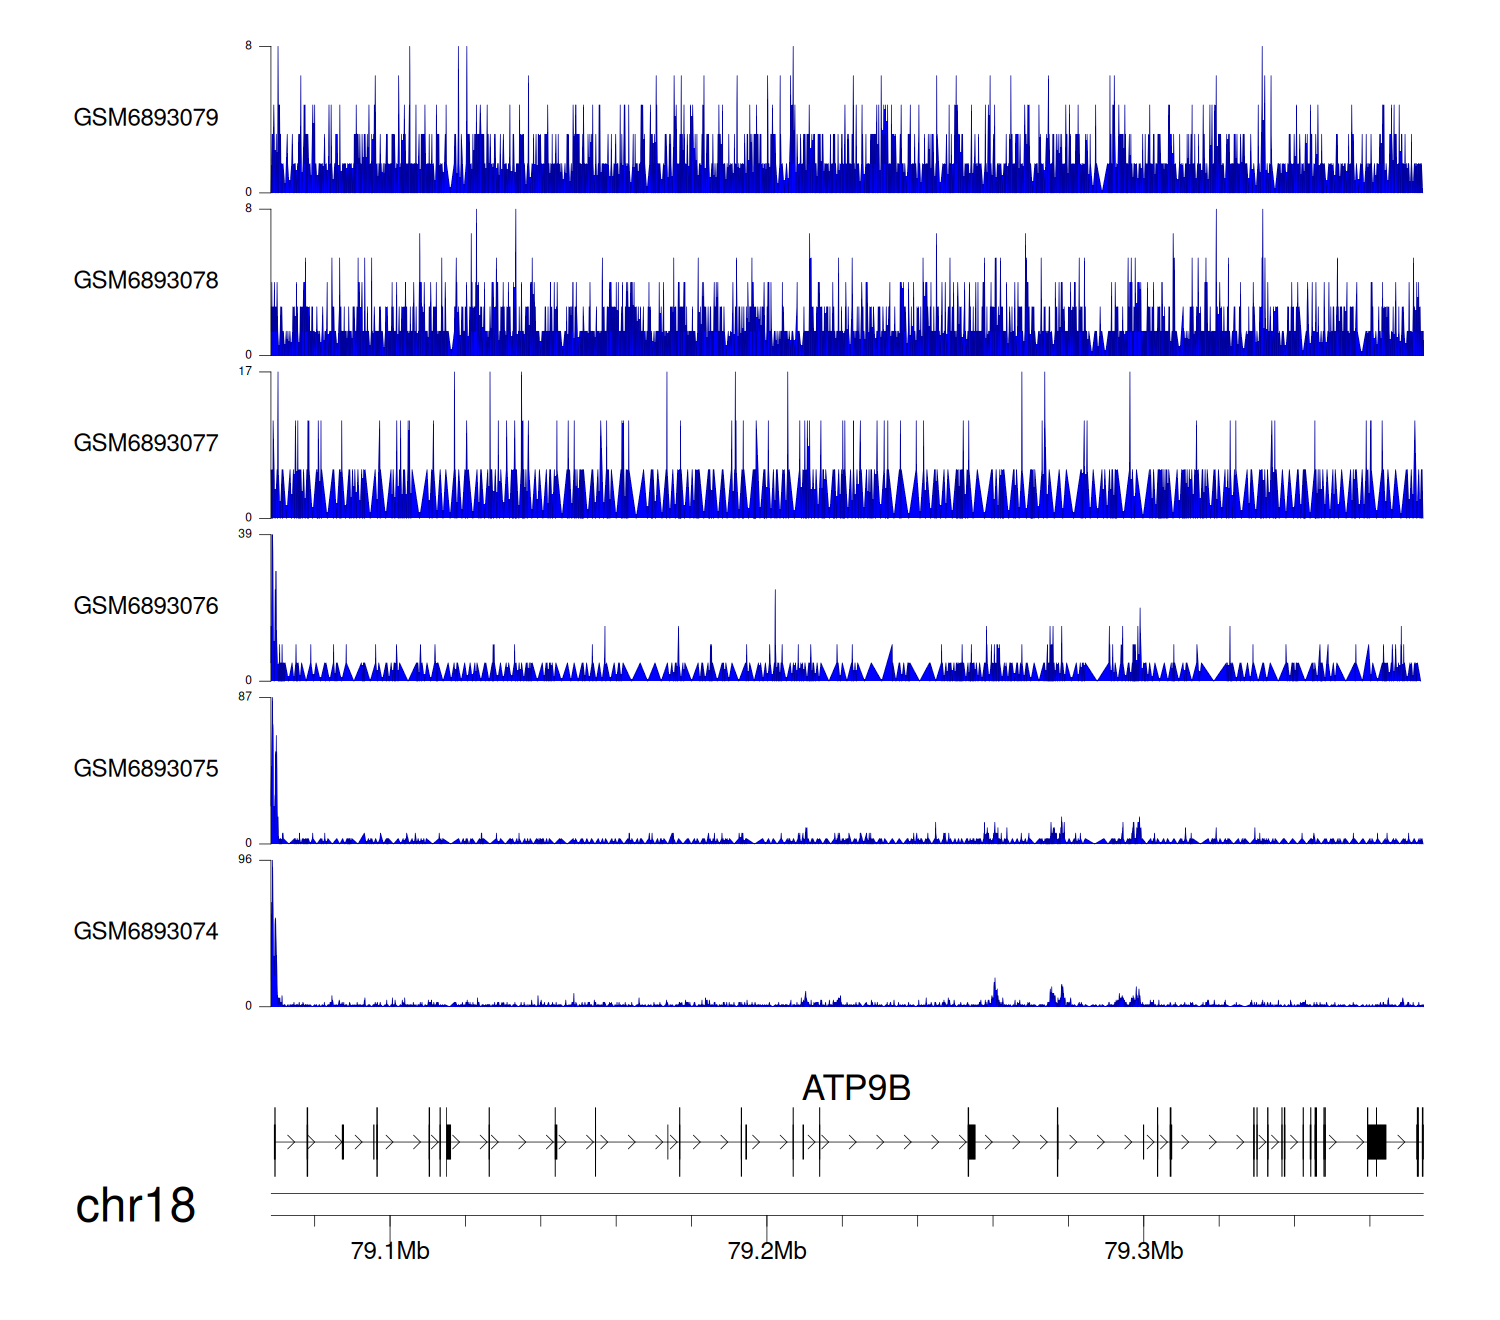Select the GSM6893074 track name

click(x=146, y=932)
